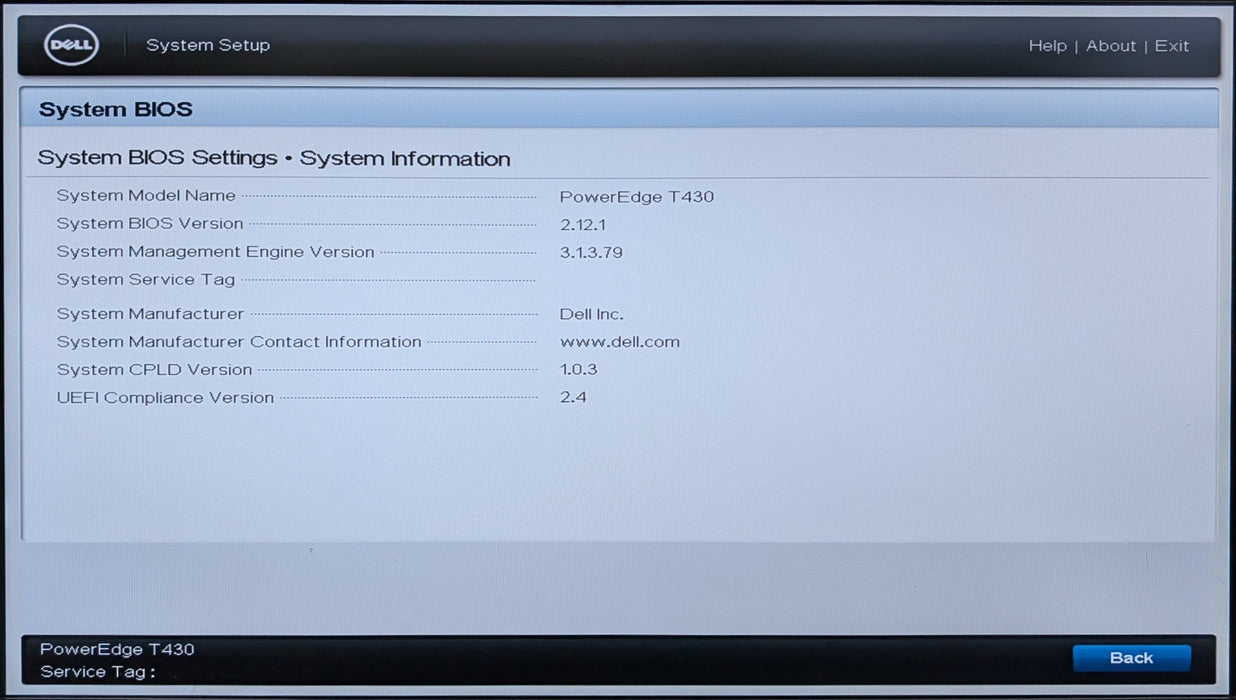Image resolution: width=1236 pixels, height=700 pixels.
Task: Open the Help link
Action: point(1047,46)
